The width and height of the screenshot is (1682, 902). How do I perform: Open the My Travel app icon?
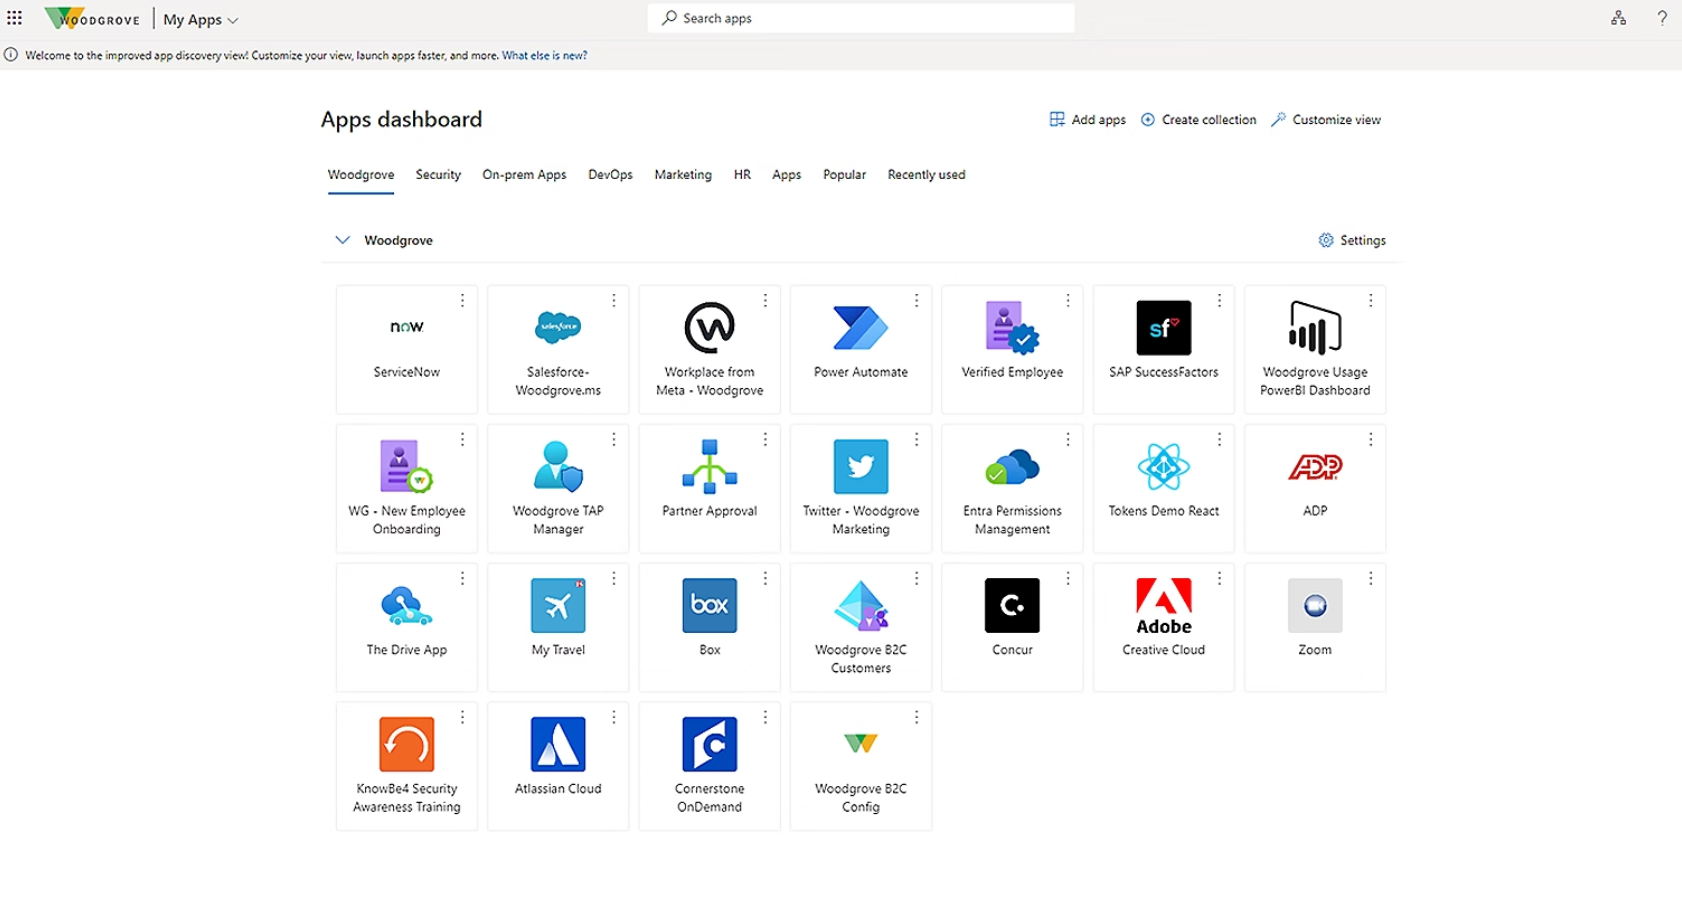point(558,605)
